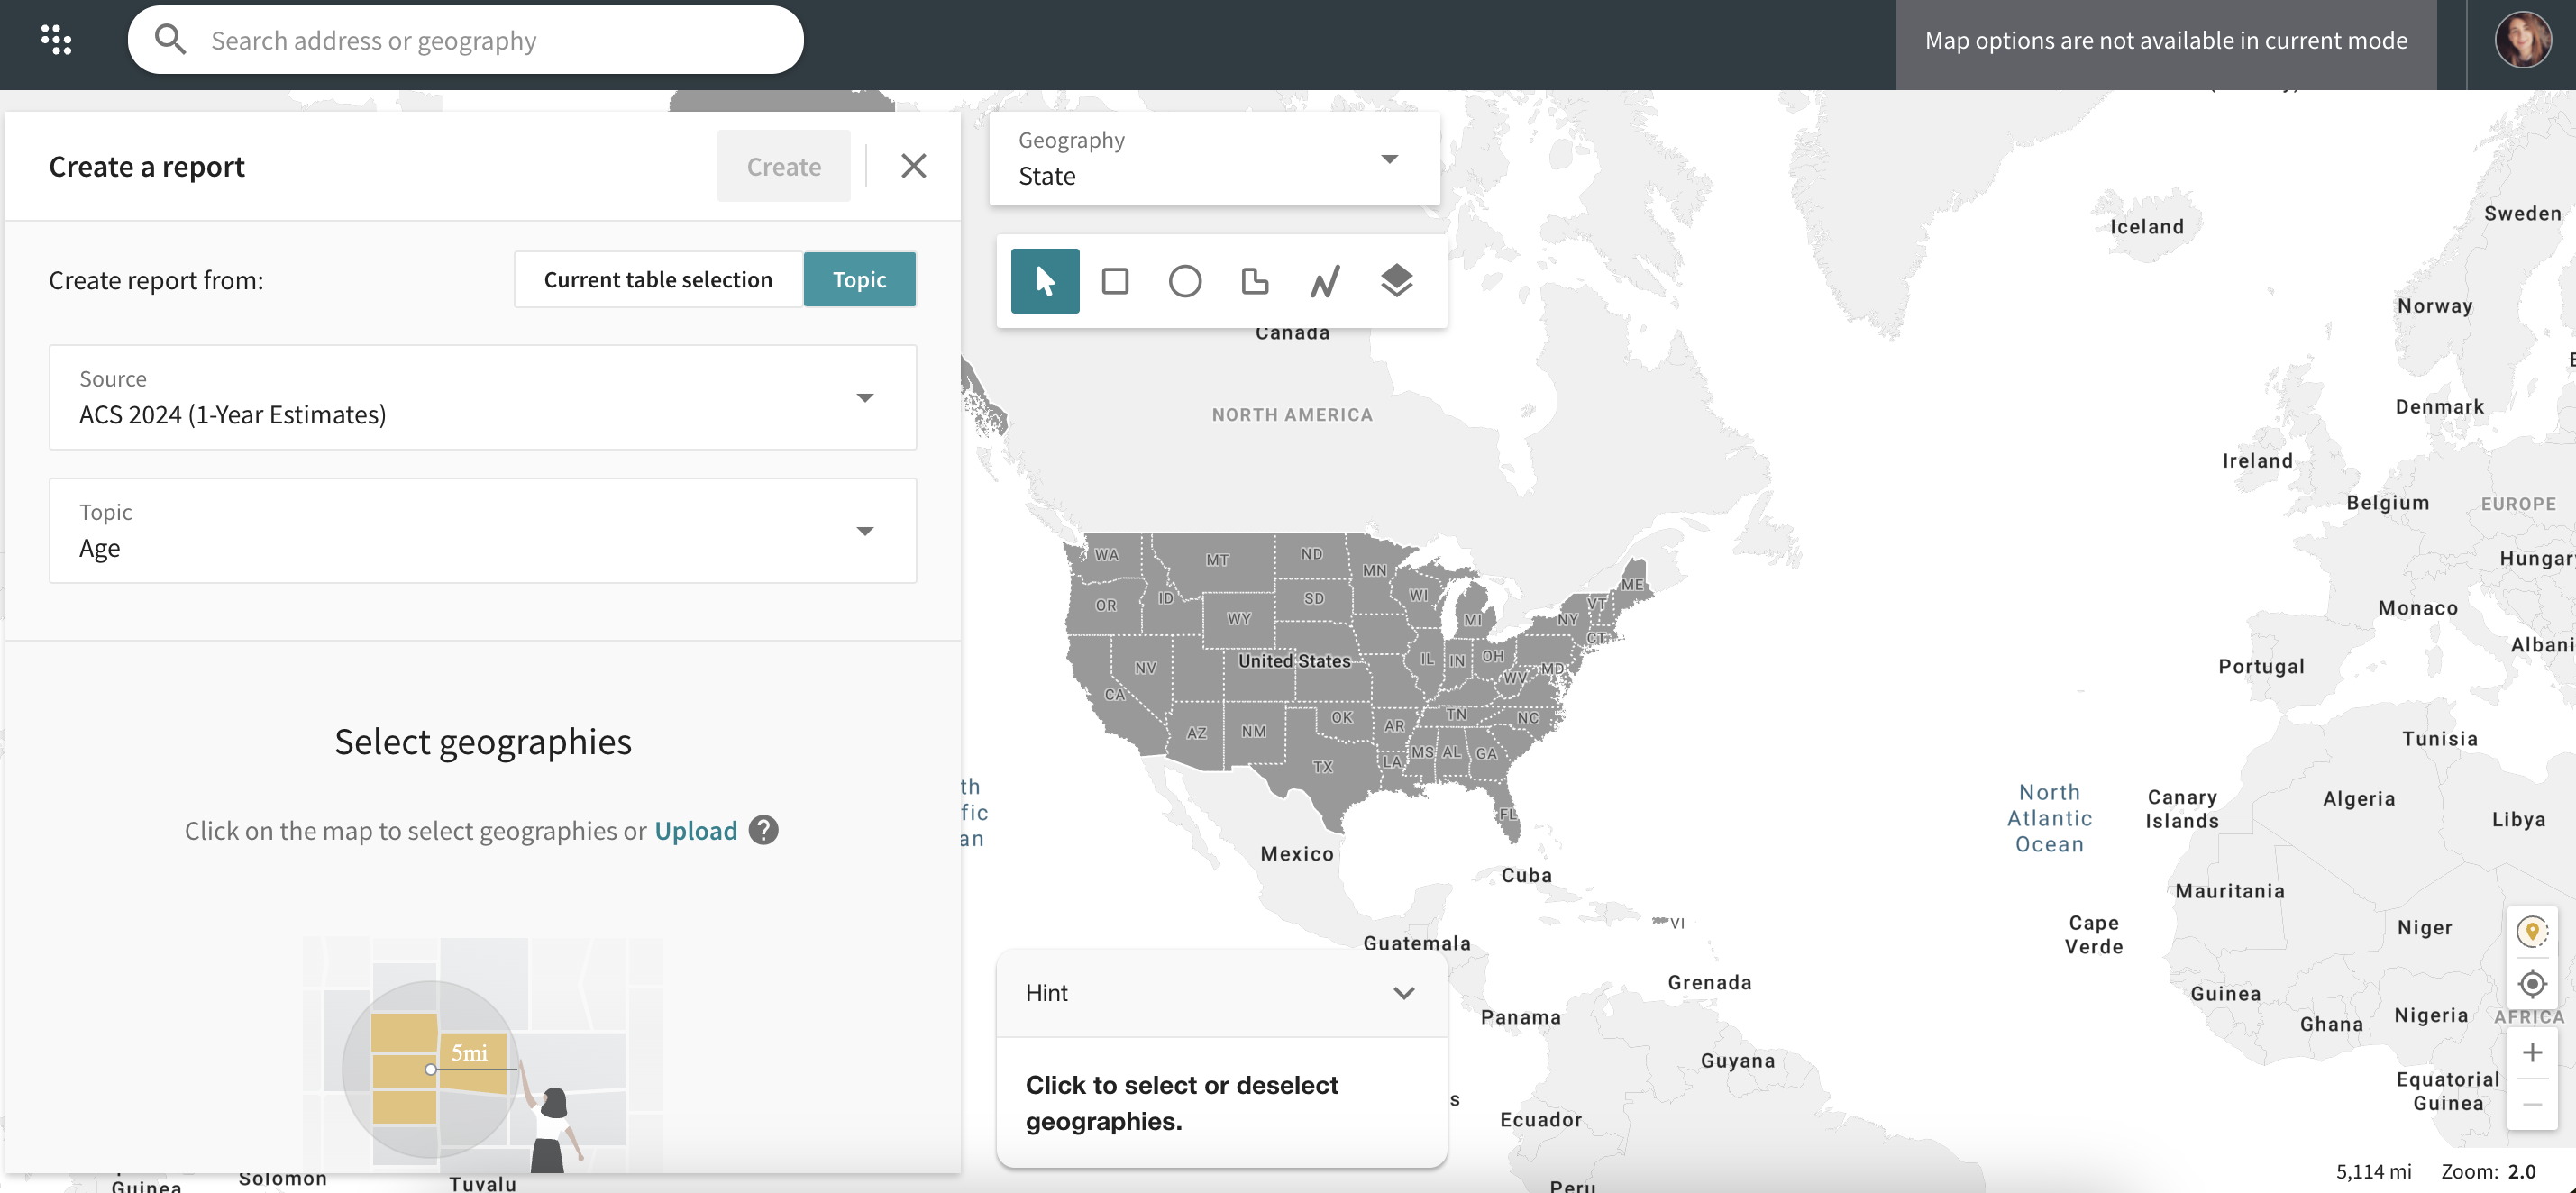Select the circle selection tool
The height and width of the screenshot is (1193, 2576).
pyautogui.click(x=1185, y=281)
